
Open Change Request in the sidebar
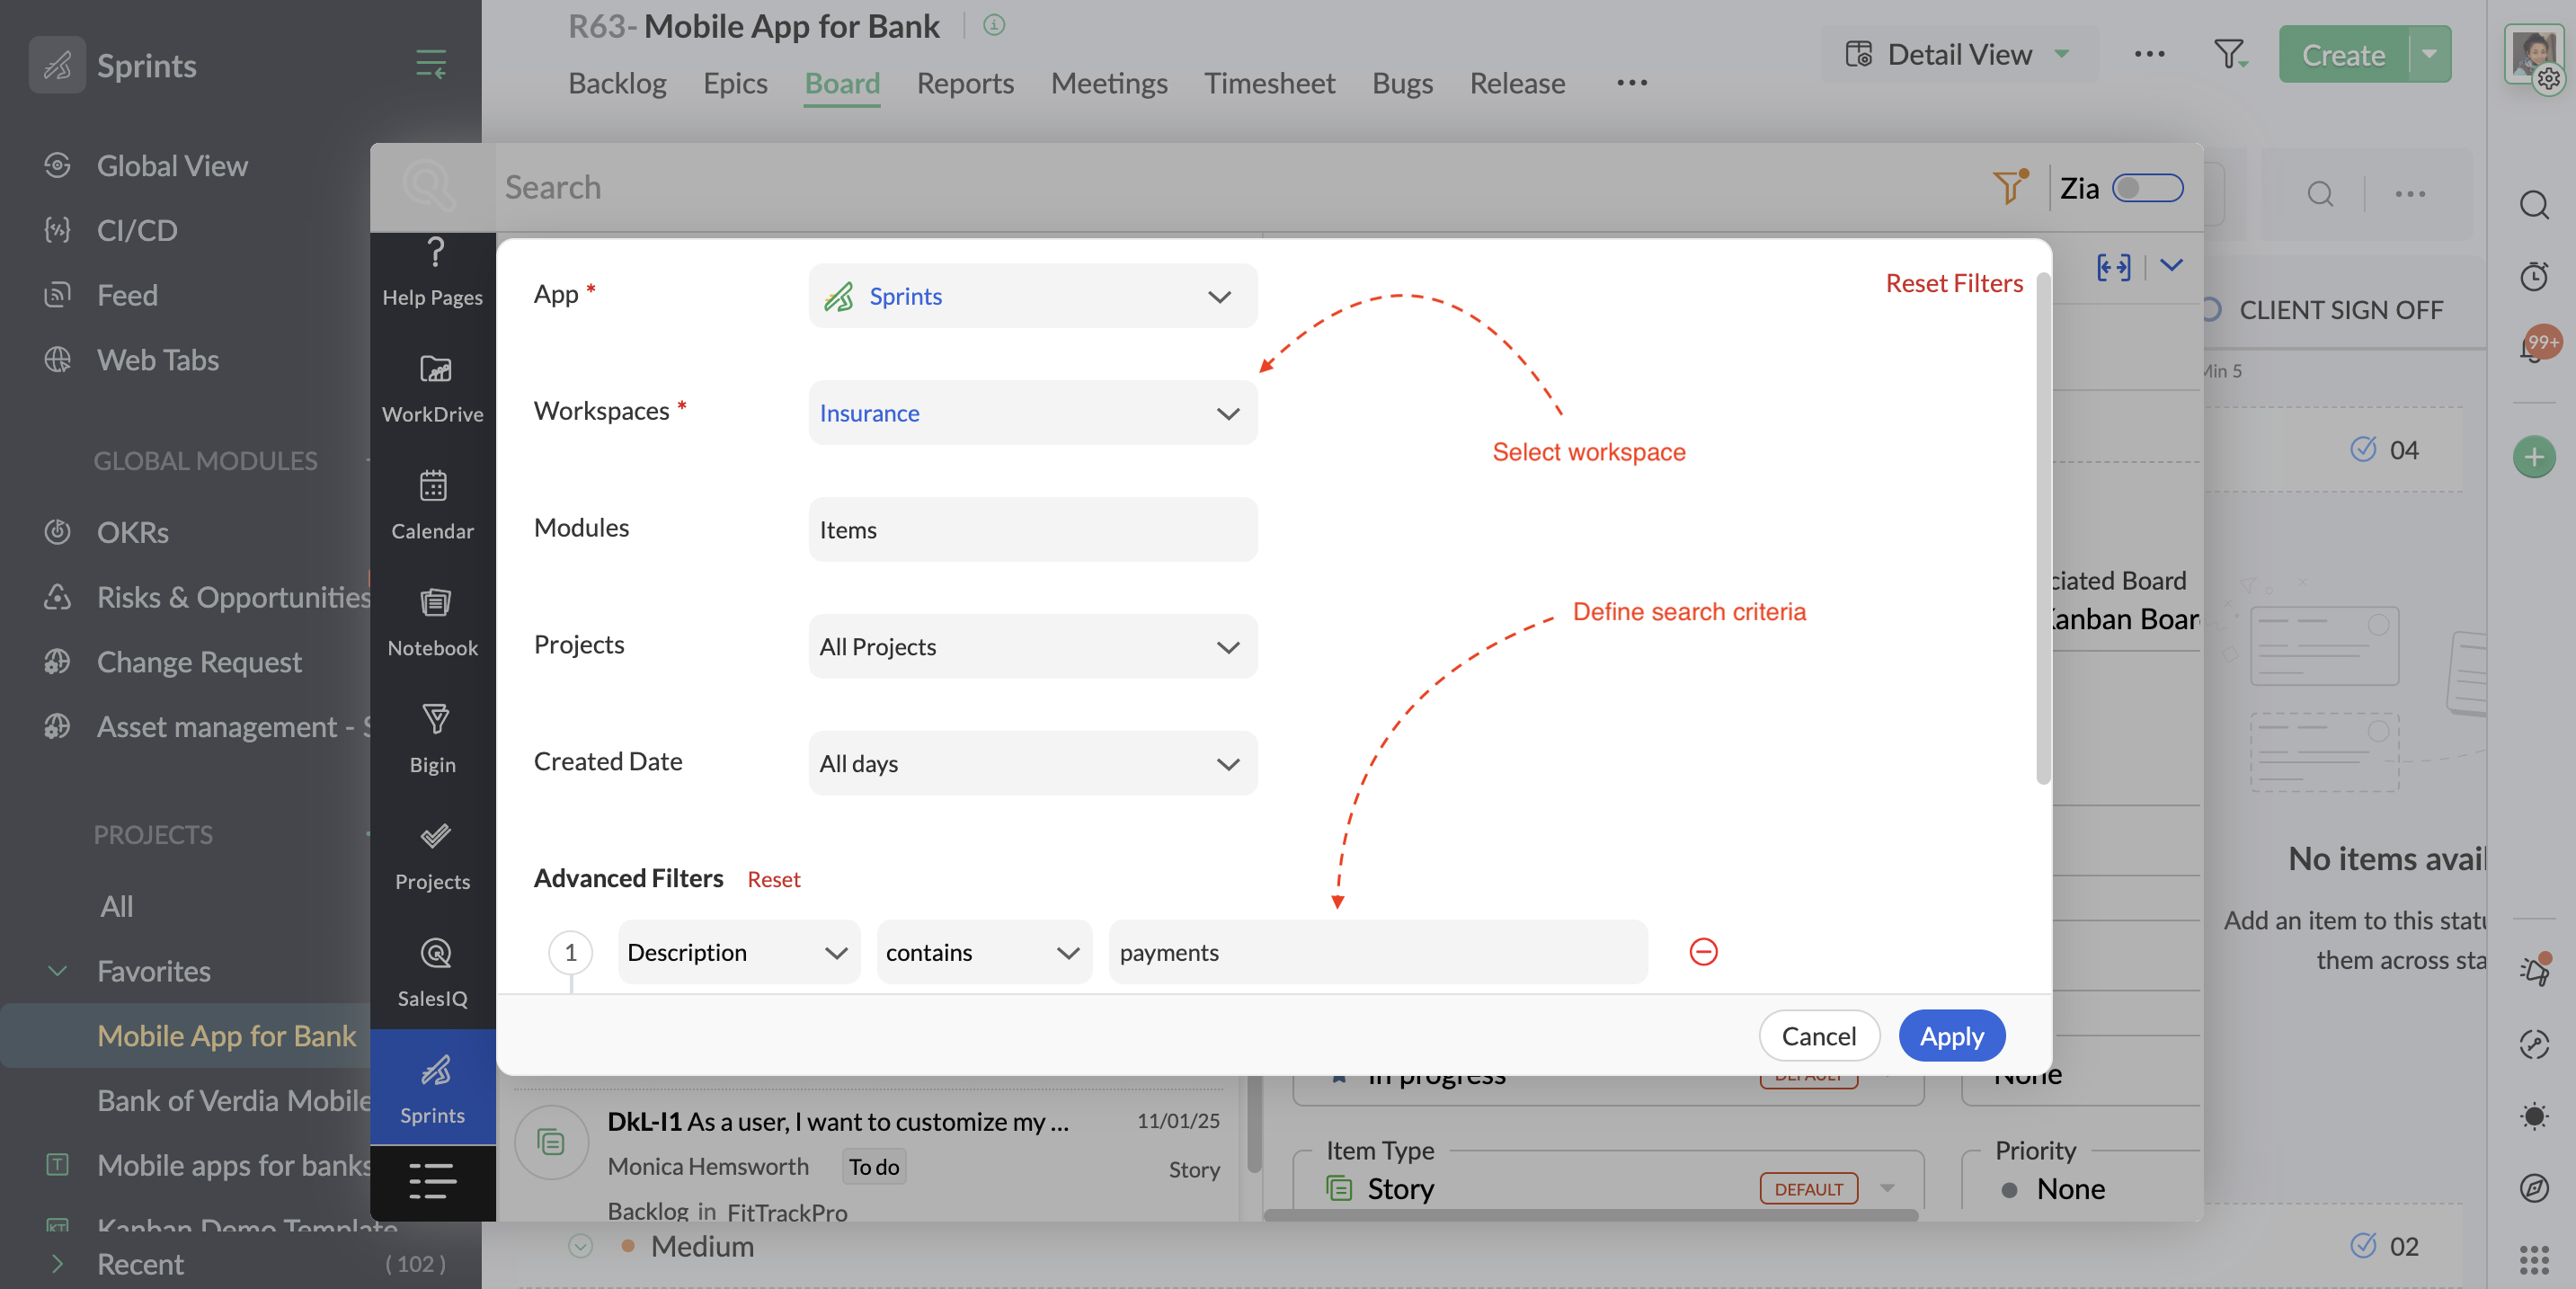coord(198,662)
